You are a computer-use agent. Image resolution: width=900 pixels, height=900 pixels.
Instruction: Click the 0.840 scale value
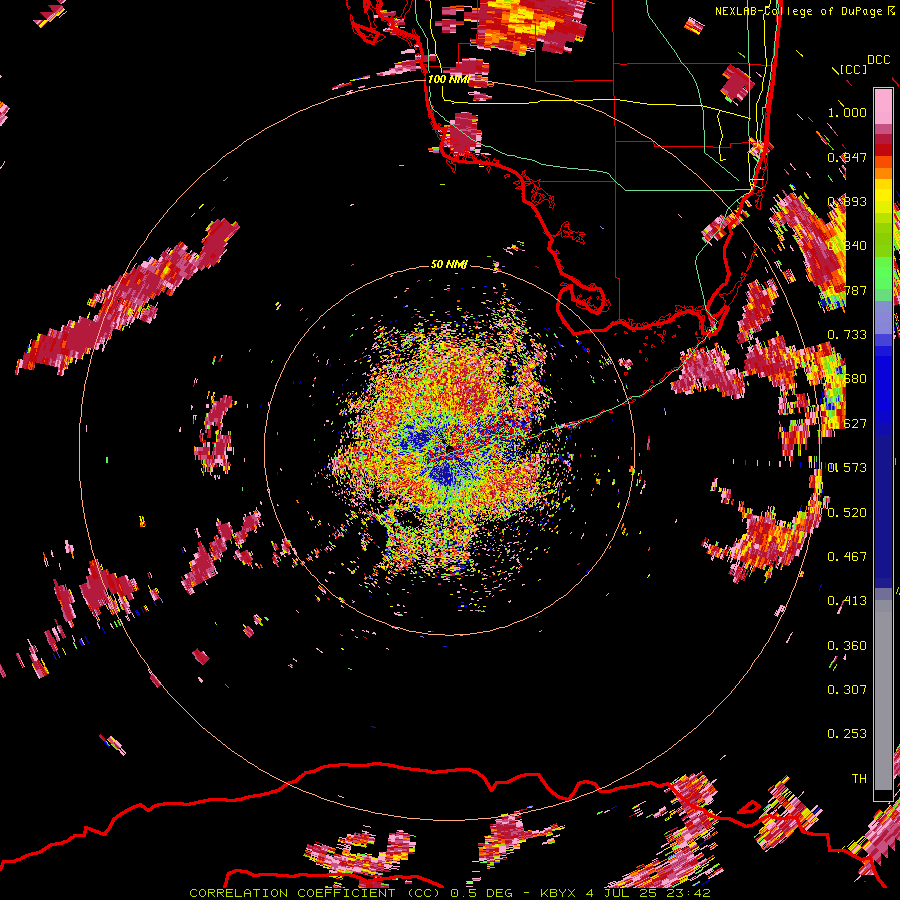tap(847, 245)
